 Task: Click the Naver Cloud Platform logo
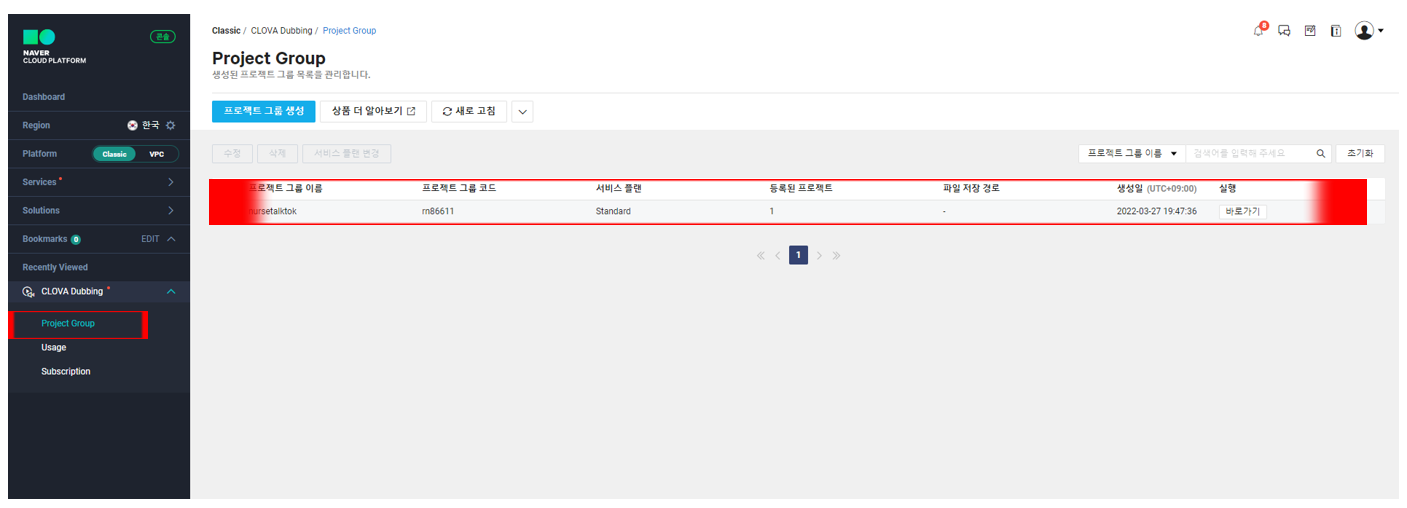(54, 46)
